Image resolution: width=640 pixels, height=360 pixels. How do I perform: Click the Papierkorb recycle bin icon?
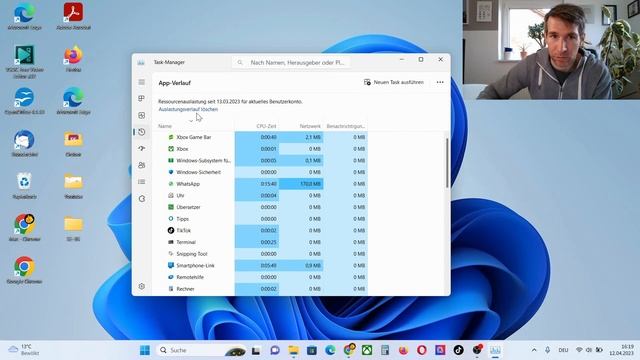click(x=24, y=186)
